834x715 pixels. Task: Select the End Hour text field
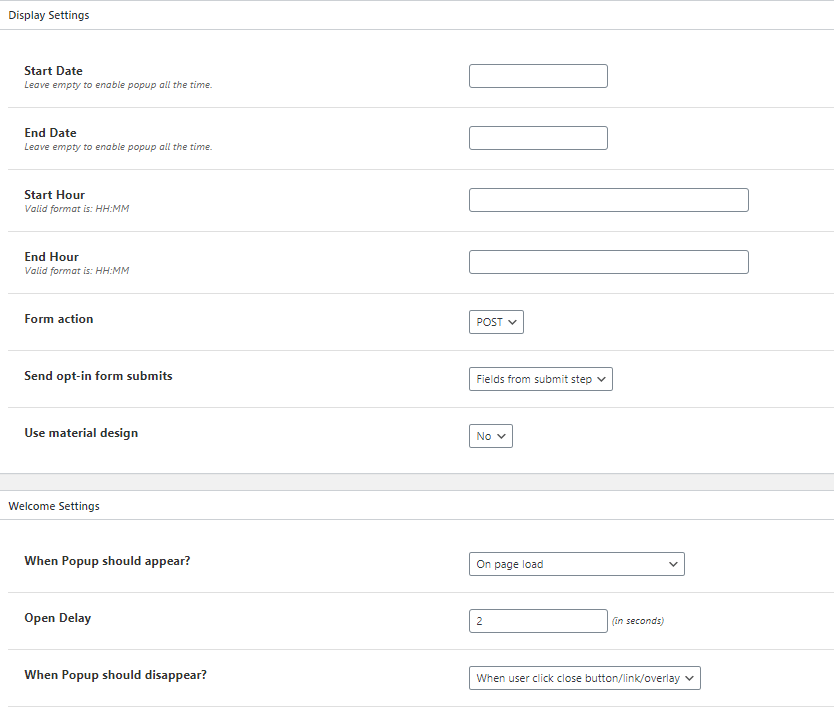coord(608,262)
